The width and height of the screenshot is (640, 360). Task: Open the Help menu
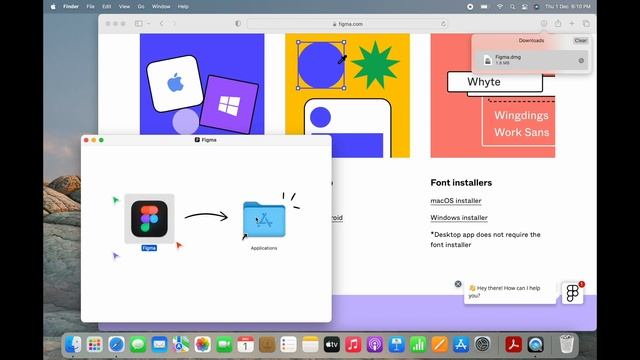click(183, 7)
